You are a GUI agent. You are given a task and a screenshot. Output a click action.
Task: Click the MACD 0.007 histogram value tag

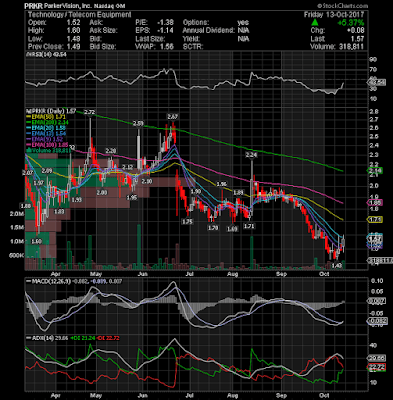pyautogui.click(x=376, y=301)
